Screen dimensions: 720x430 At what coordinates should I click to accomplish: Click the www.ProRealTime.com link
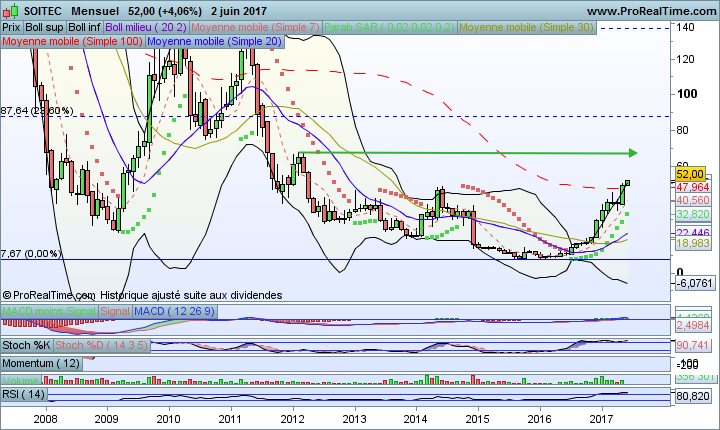point(651,11)
